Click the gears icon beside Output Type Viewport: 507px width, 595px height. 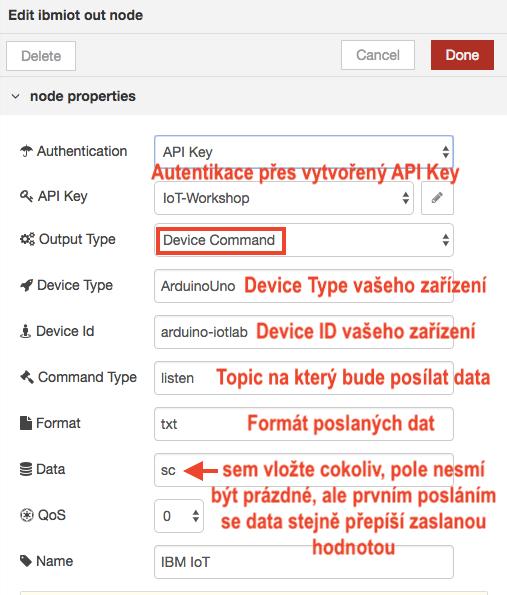pos(27,239)
